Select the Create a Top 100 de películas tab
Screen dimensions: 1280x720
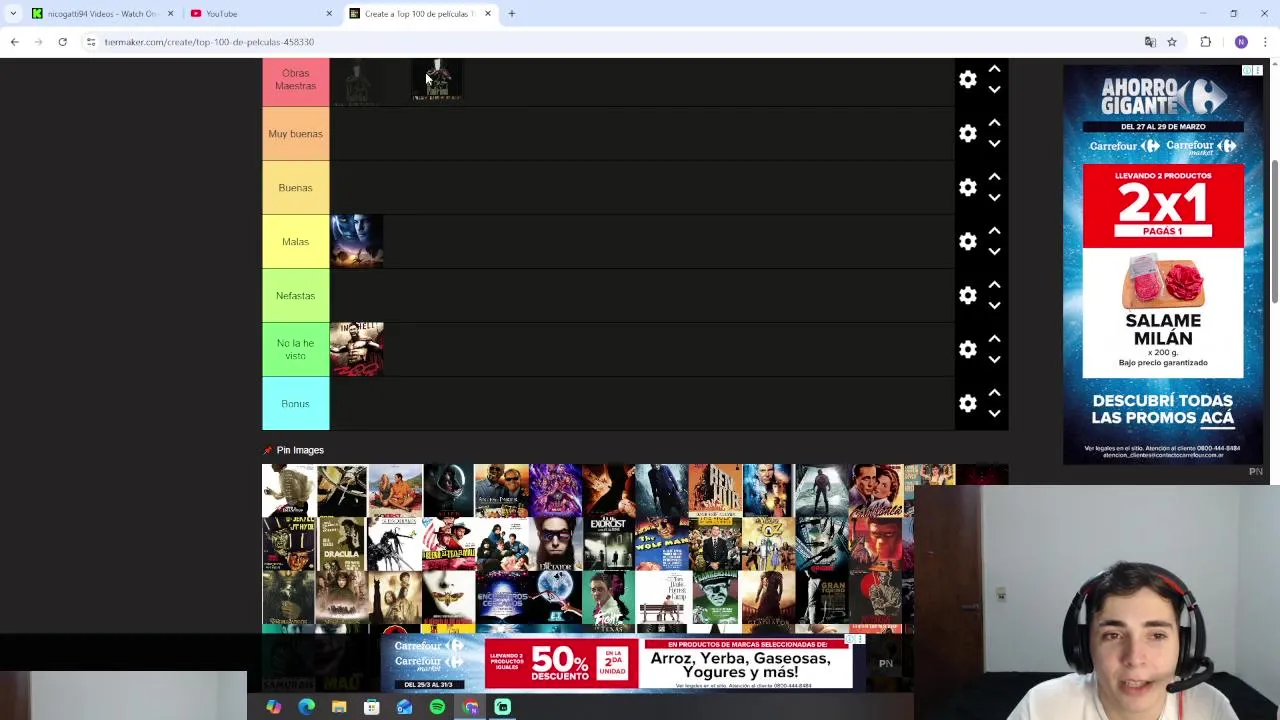coord(420,14)
